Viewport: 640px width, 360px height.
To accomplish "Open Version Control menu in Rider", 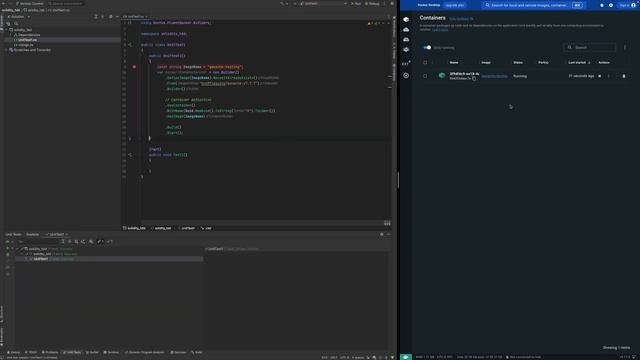I will tap(29, 4).
